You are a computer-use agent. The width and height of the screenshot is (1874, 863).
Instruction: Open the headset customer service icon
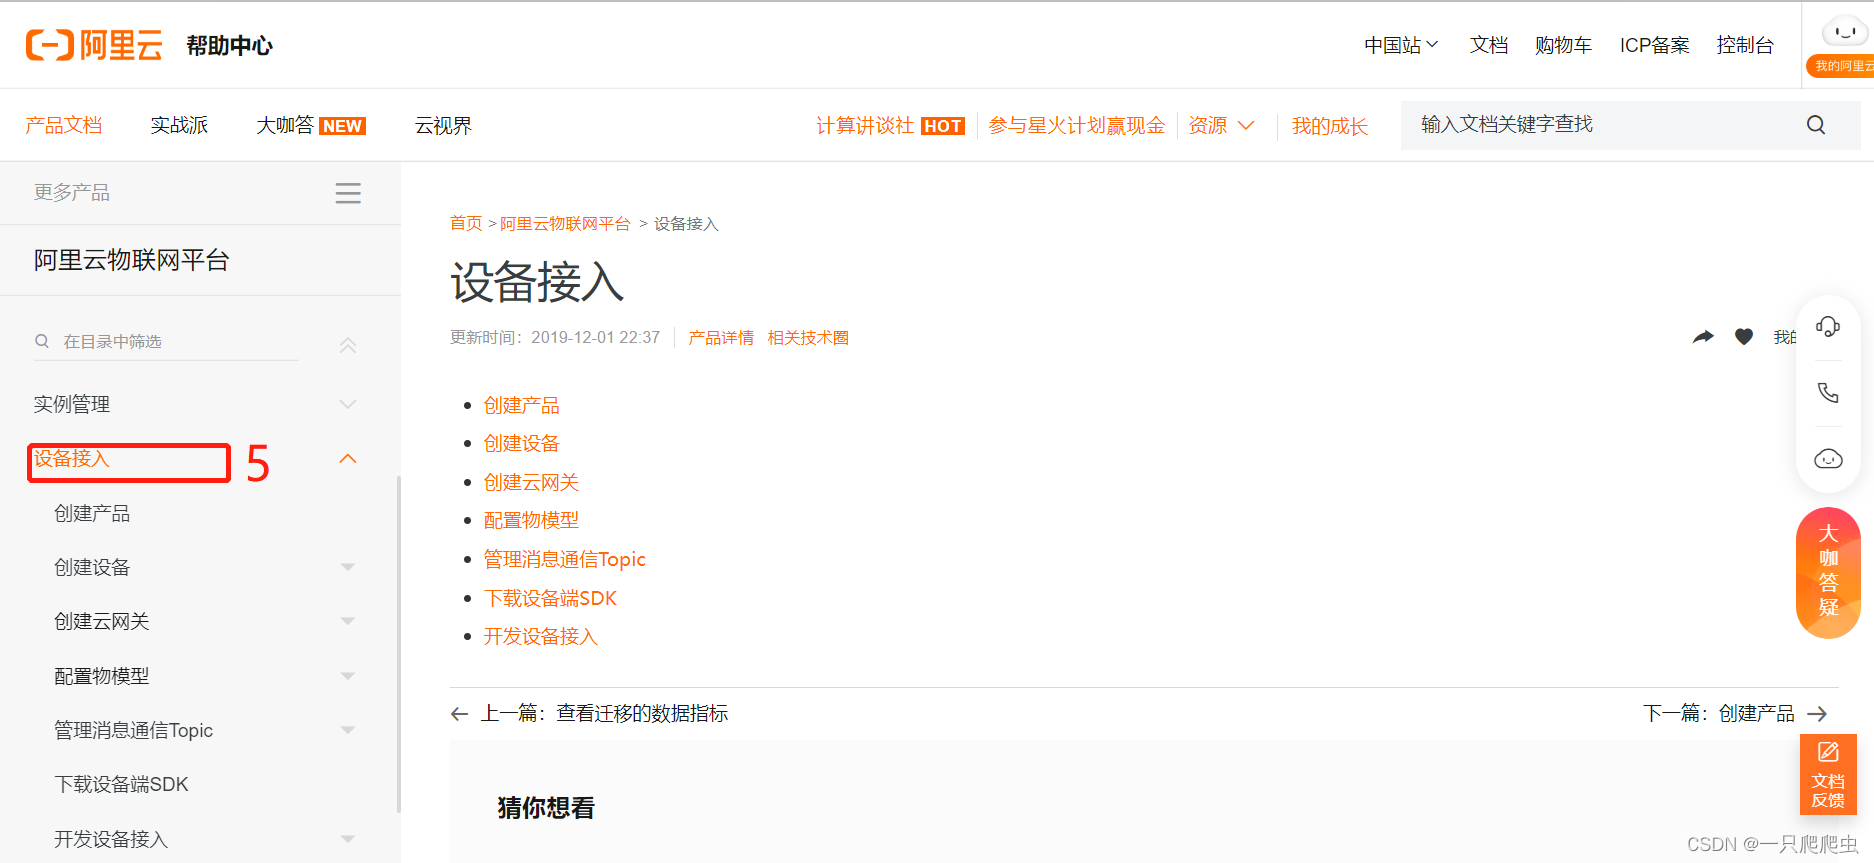(x=1828, y=326)
